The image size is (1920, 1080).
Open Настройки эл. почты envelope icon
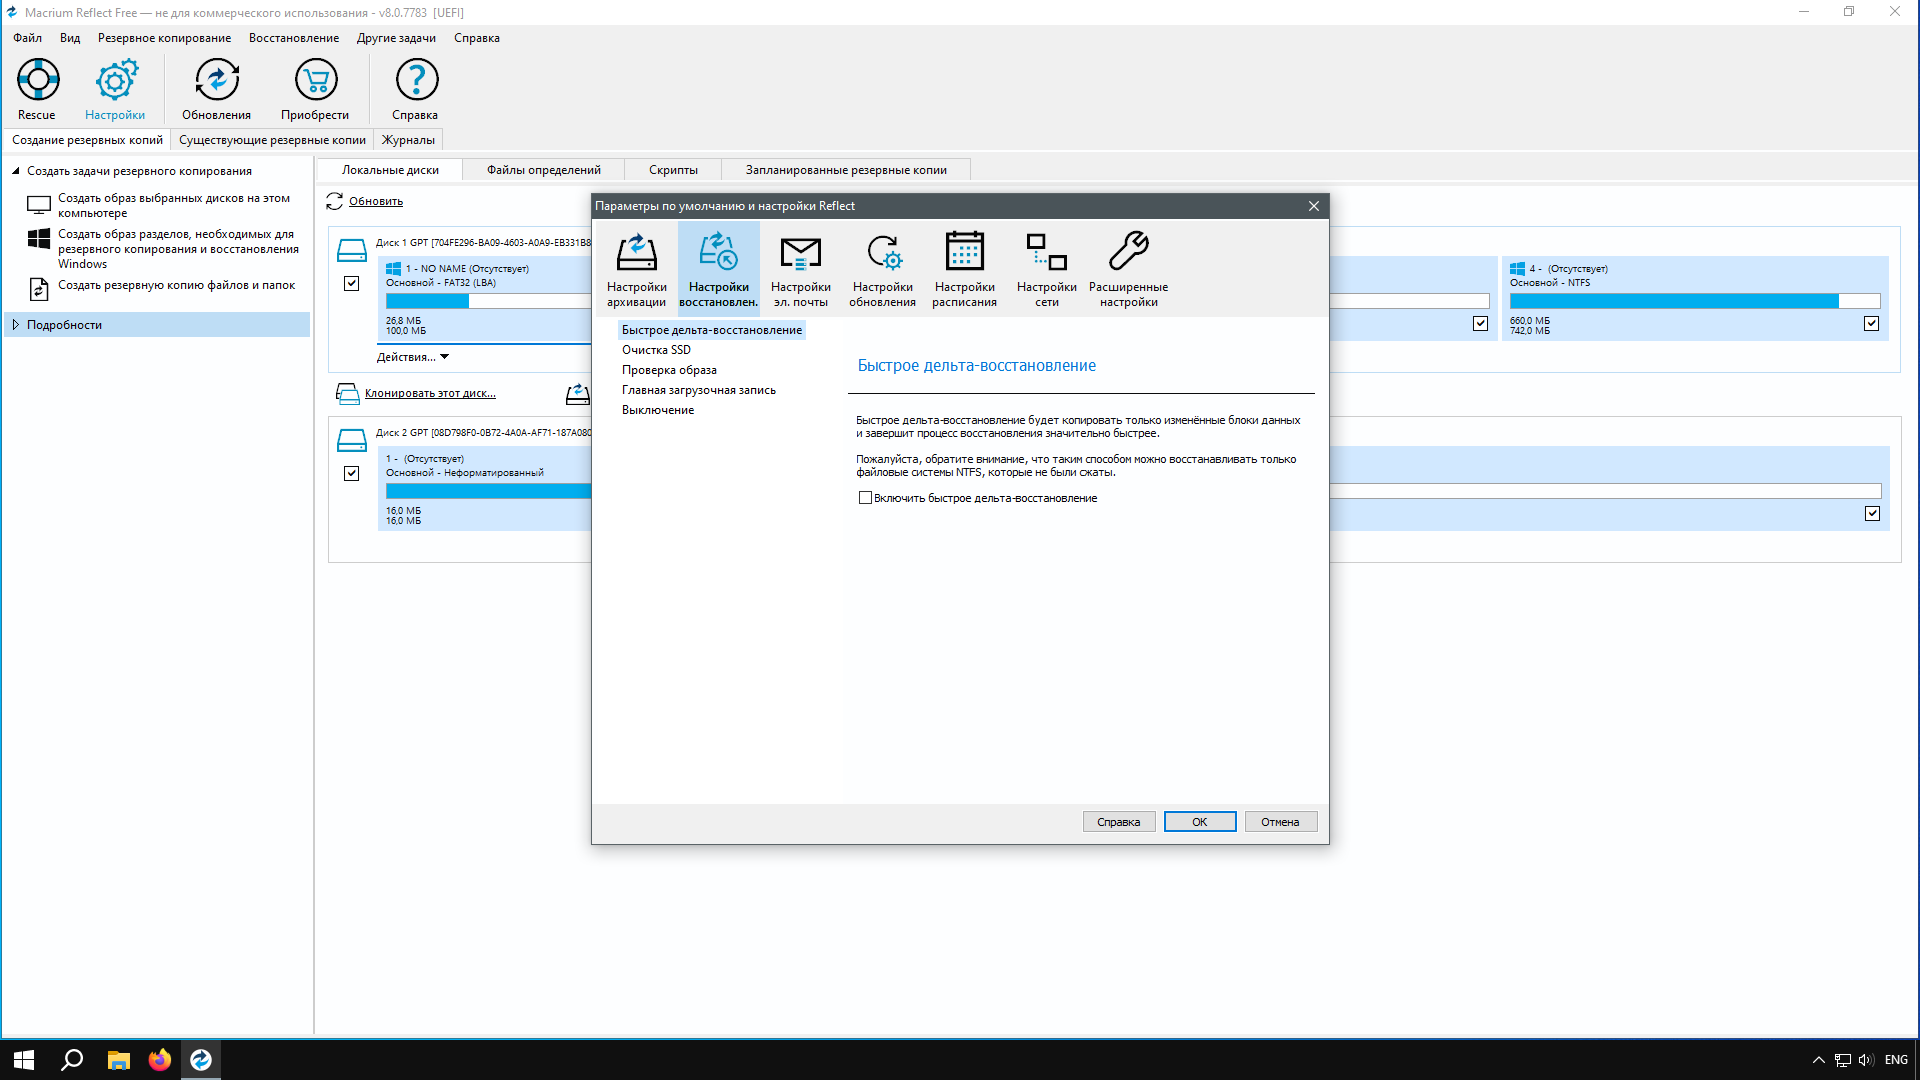coord(800,269)
